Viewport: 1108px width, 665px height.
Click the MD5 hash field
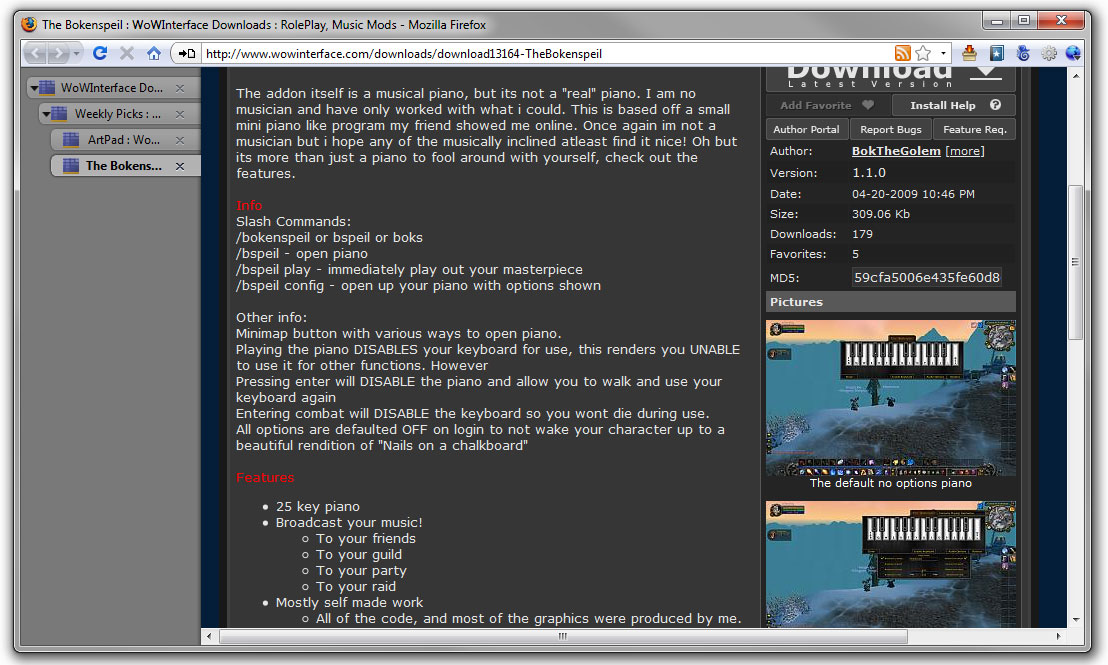(x=926, y=278)
